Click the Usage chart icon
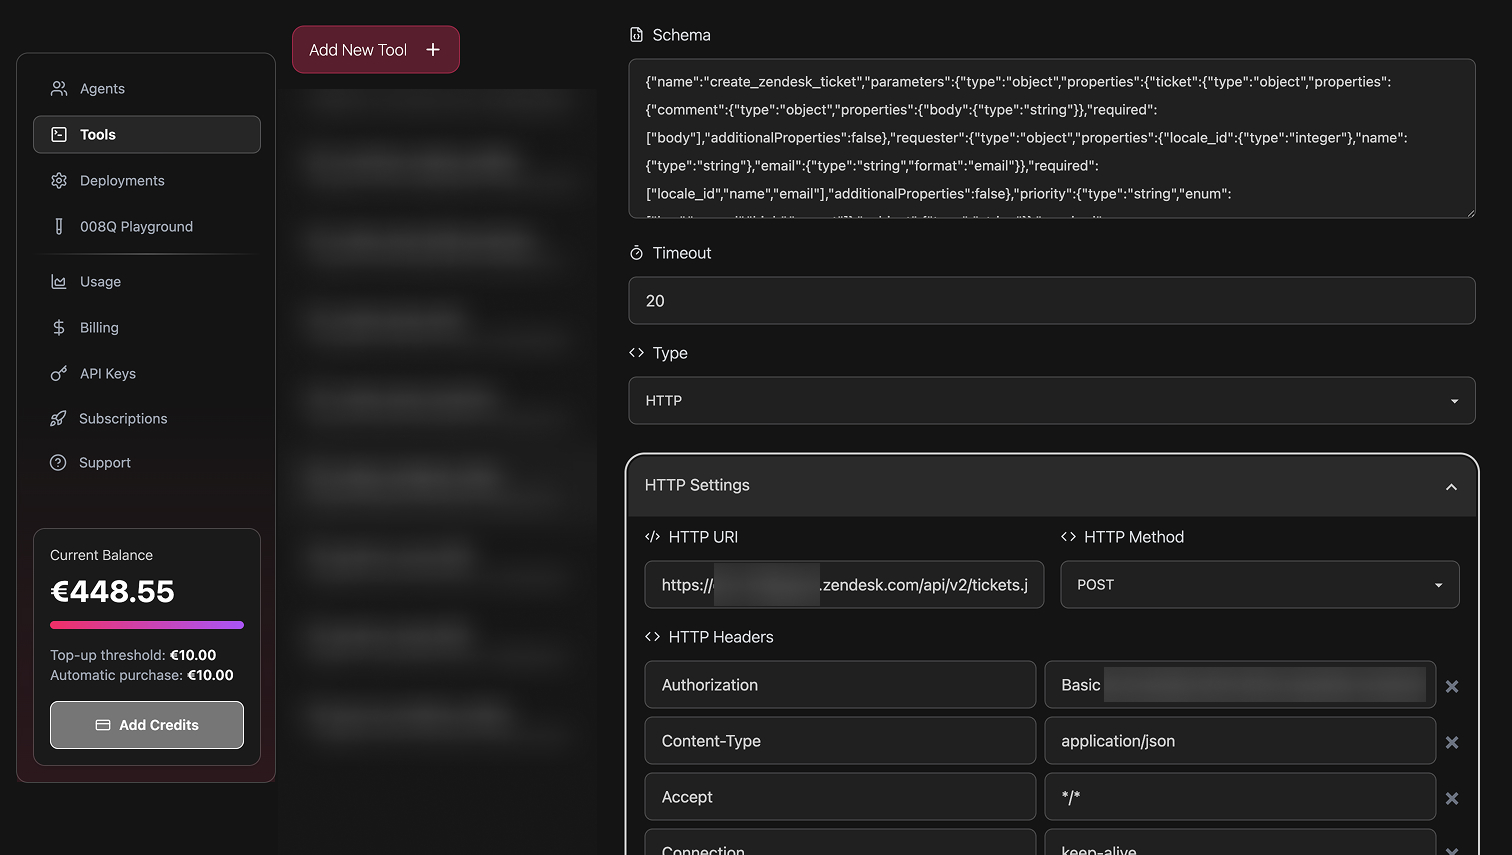1512x855 pixels. click(x=59, y=282)
